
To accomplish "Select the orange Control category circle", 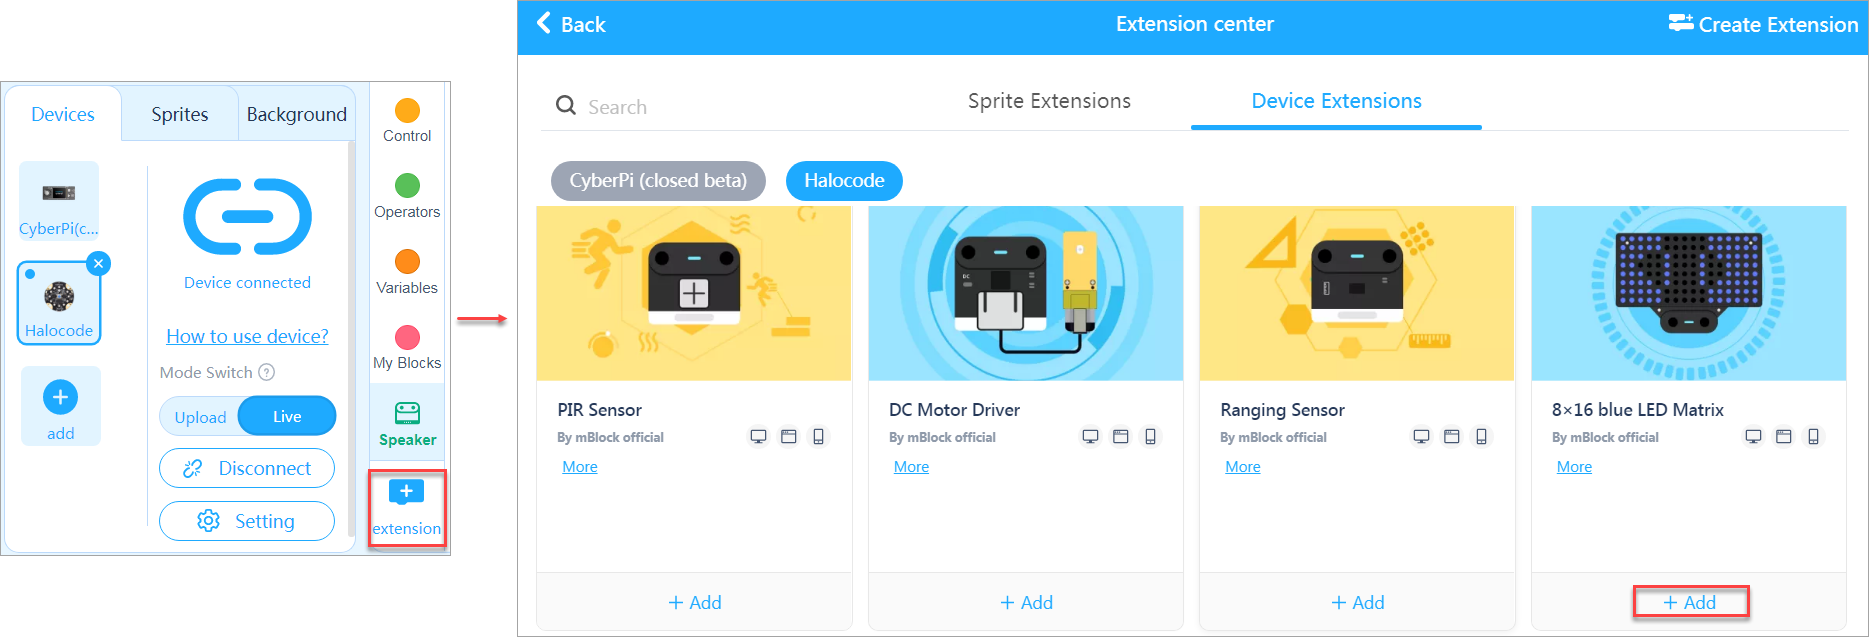I will coord(407,110).
